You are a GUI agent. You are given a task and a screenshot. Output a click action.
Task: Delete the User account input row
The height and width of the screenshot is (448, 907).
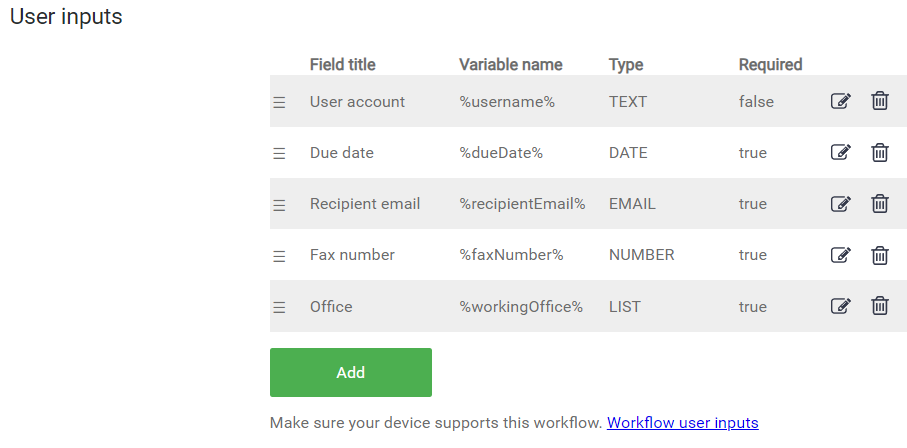tap(880, 101)
